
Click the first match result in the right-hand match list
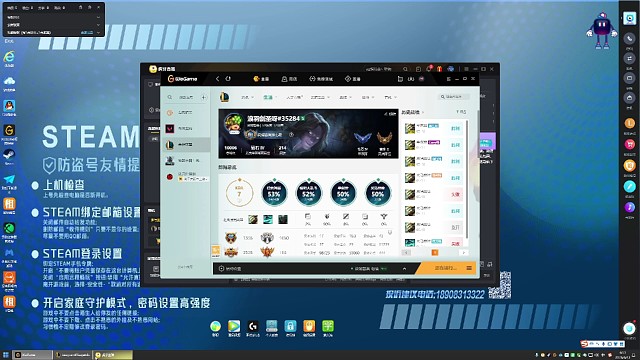[x=433, y=128]
